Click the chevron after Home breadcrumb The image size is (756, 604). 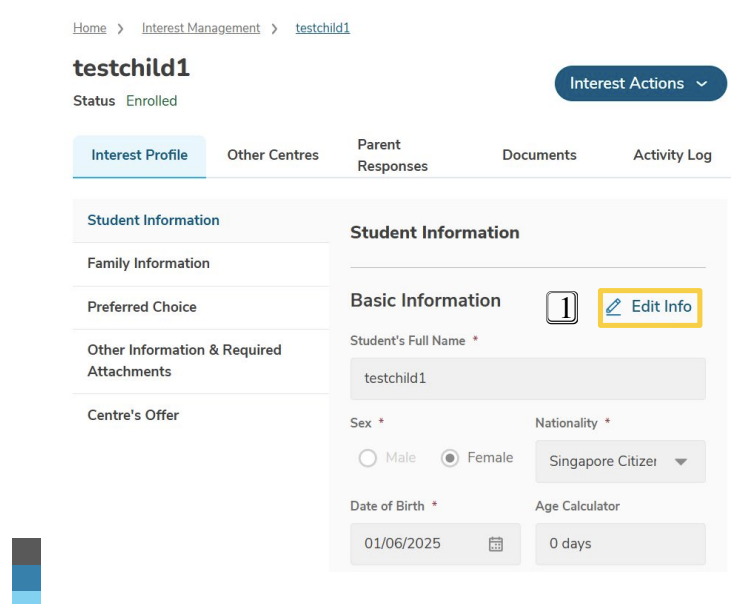(120, 29)
